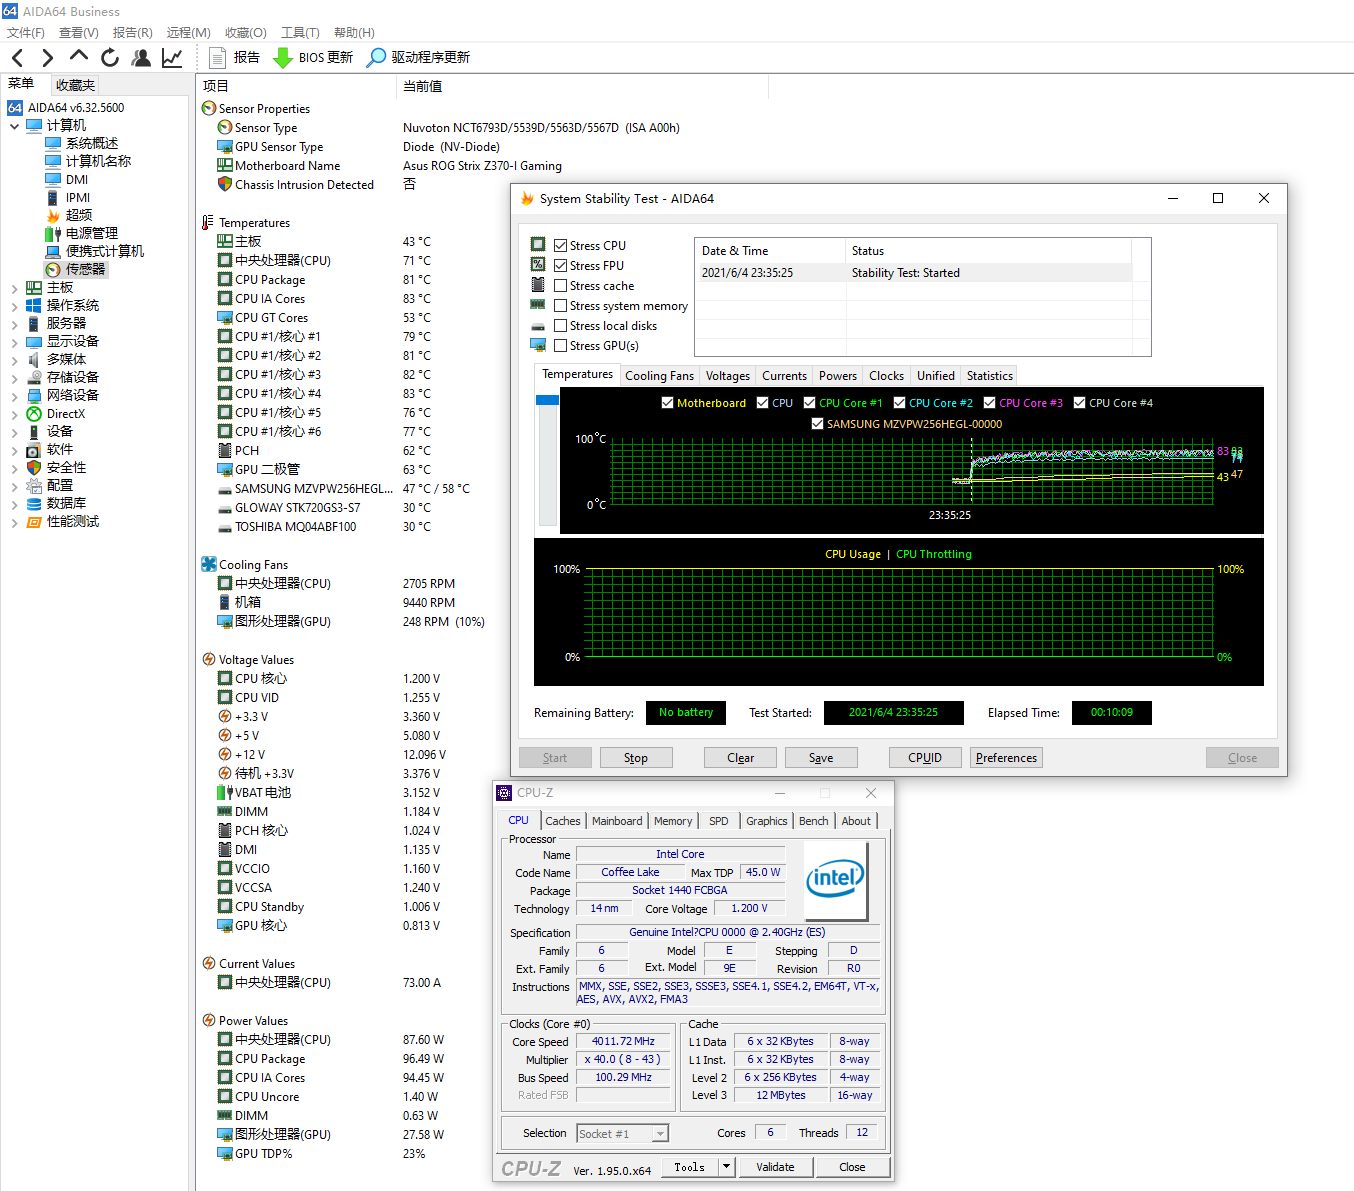Select 操作系统 Windows tree node
Screen dimensions: 1354x1191
pos(63,305)
